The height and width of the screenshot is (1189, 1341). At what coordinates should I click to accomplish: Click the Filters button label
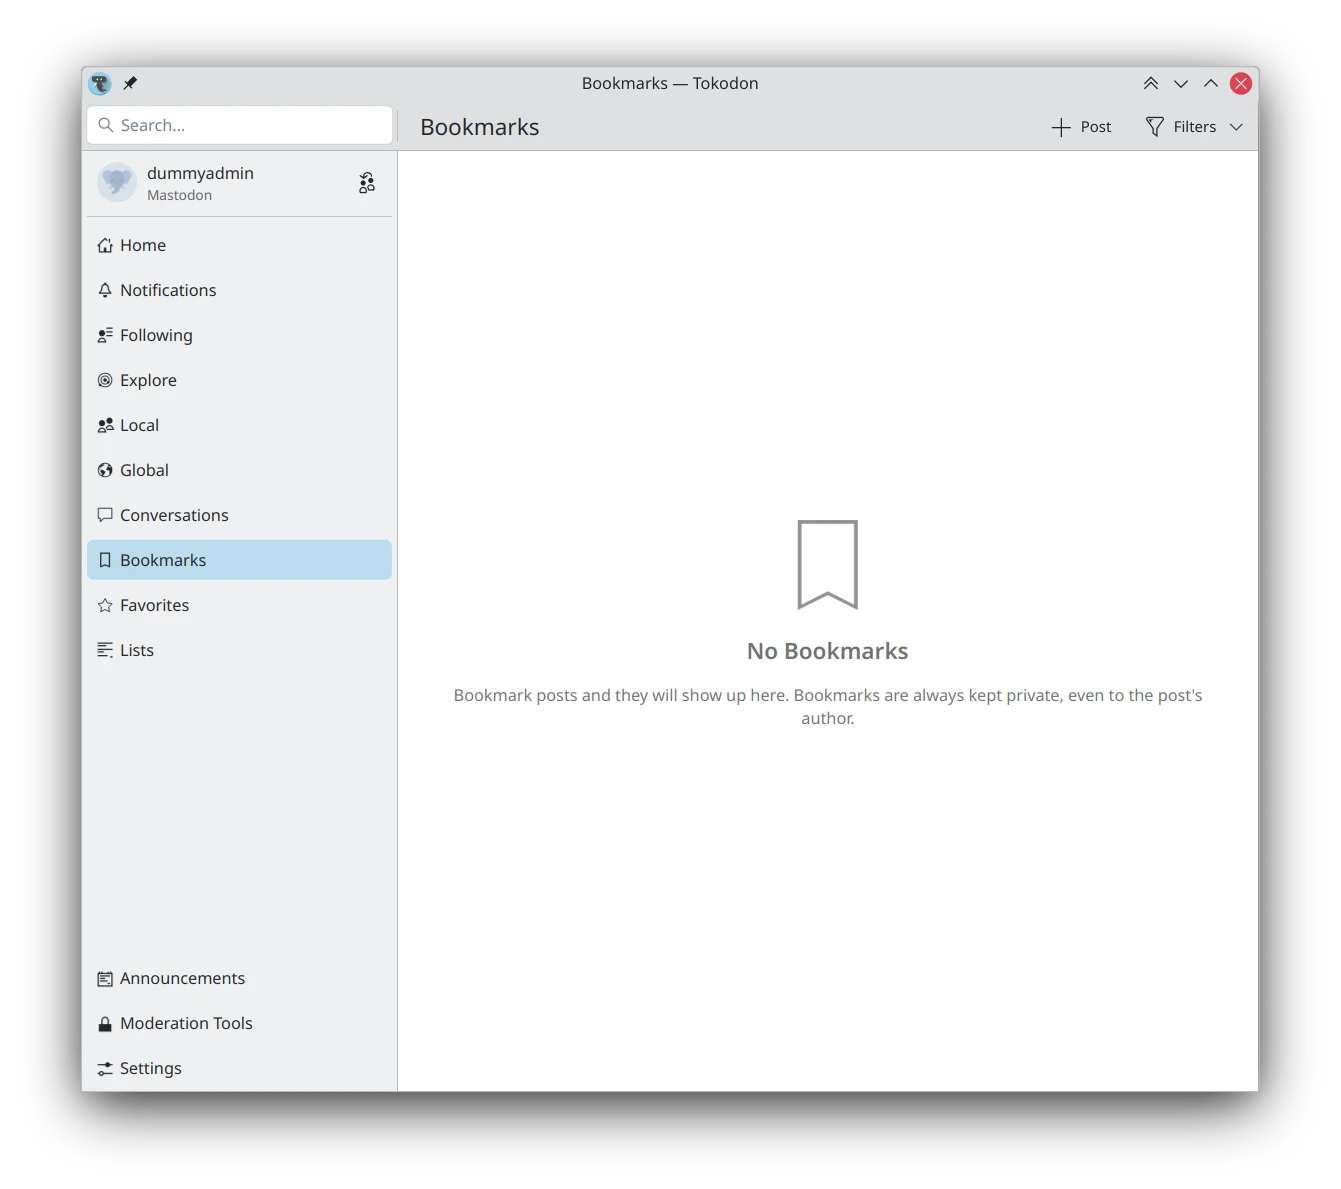tap(1195, 127)
